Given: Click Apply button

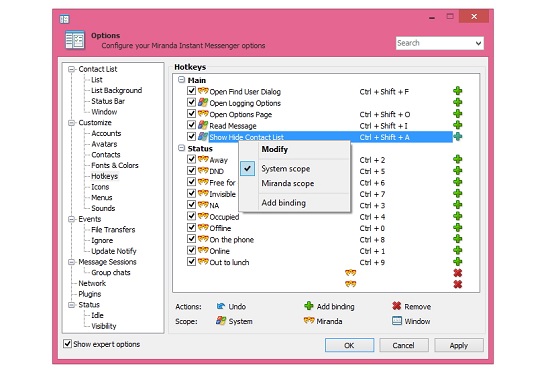Looking at the screenshot, I should pos(459,345).
